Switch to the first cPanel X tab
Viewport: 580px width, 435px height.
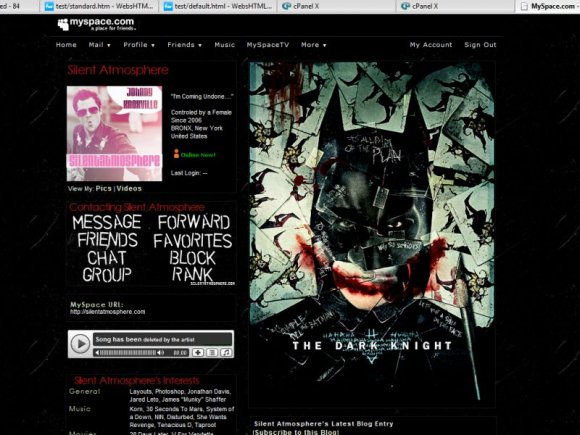pyautogui.click(x=337, y=6)
